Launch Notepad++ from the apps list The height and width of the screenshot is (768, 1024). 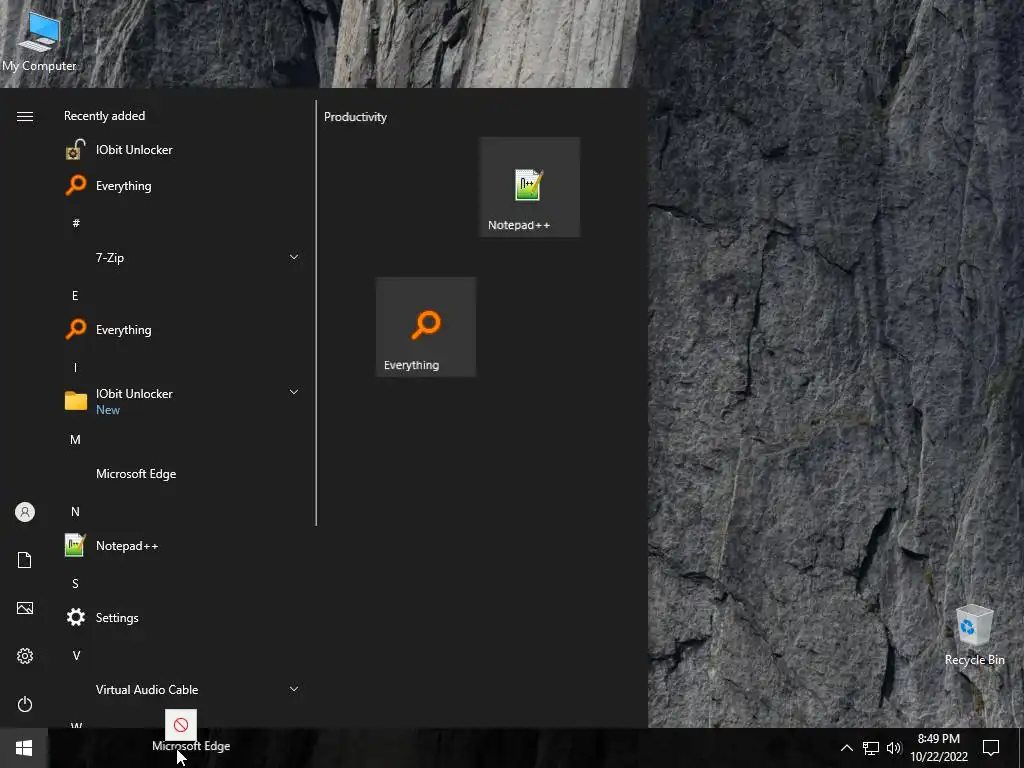(183, 546)
